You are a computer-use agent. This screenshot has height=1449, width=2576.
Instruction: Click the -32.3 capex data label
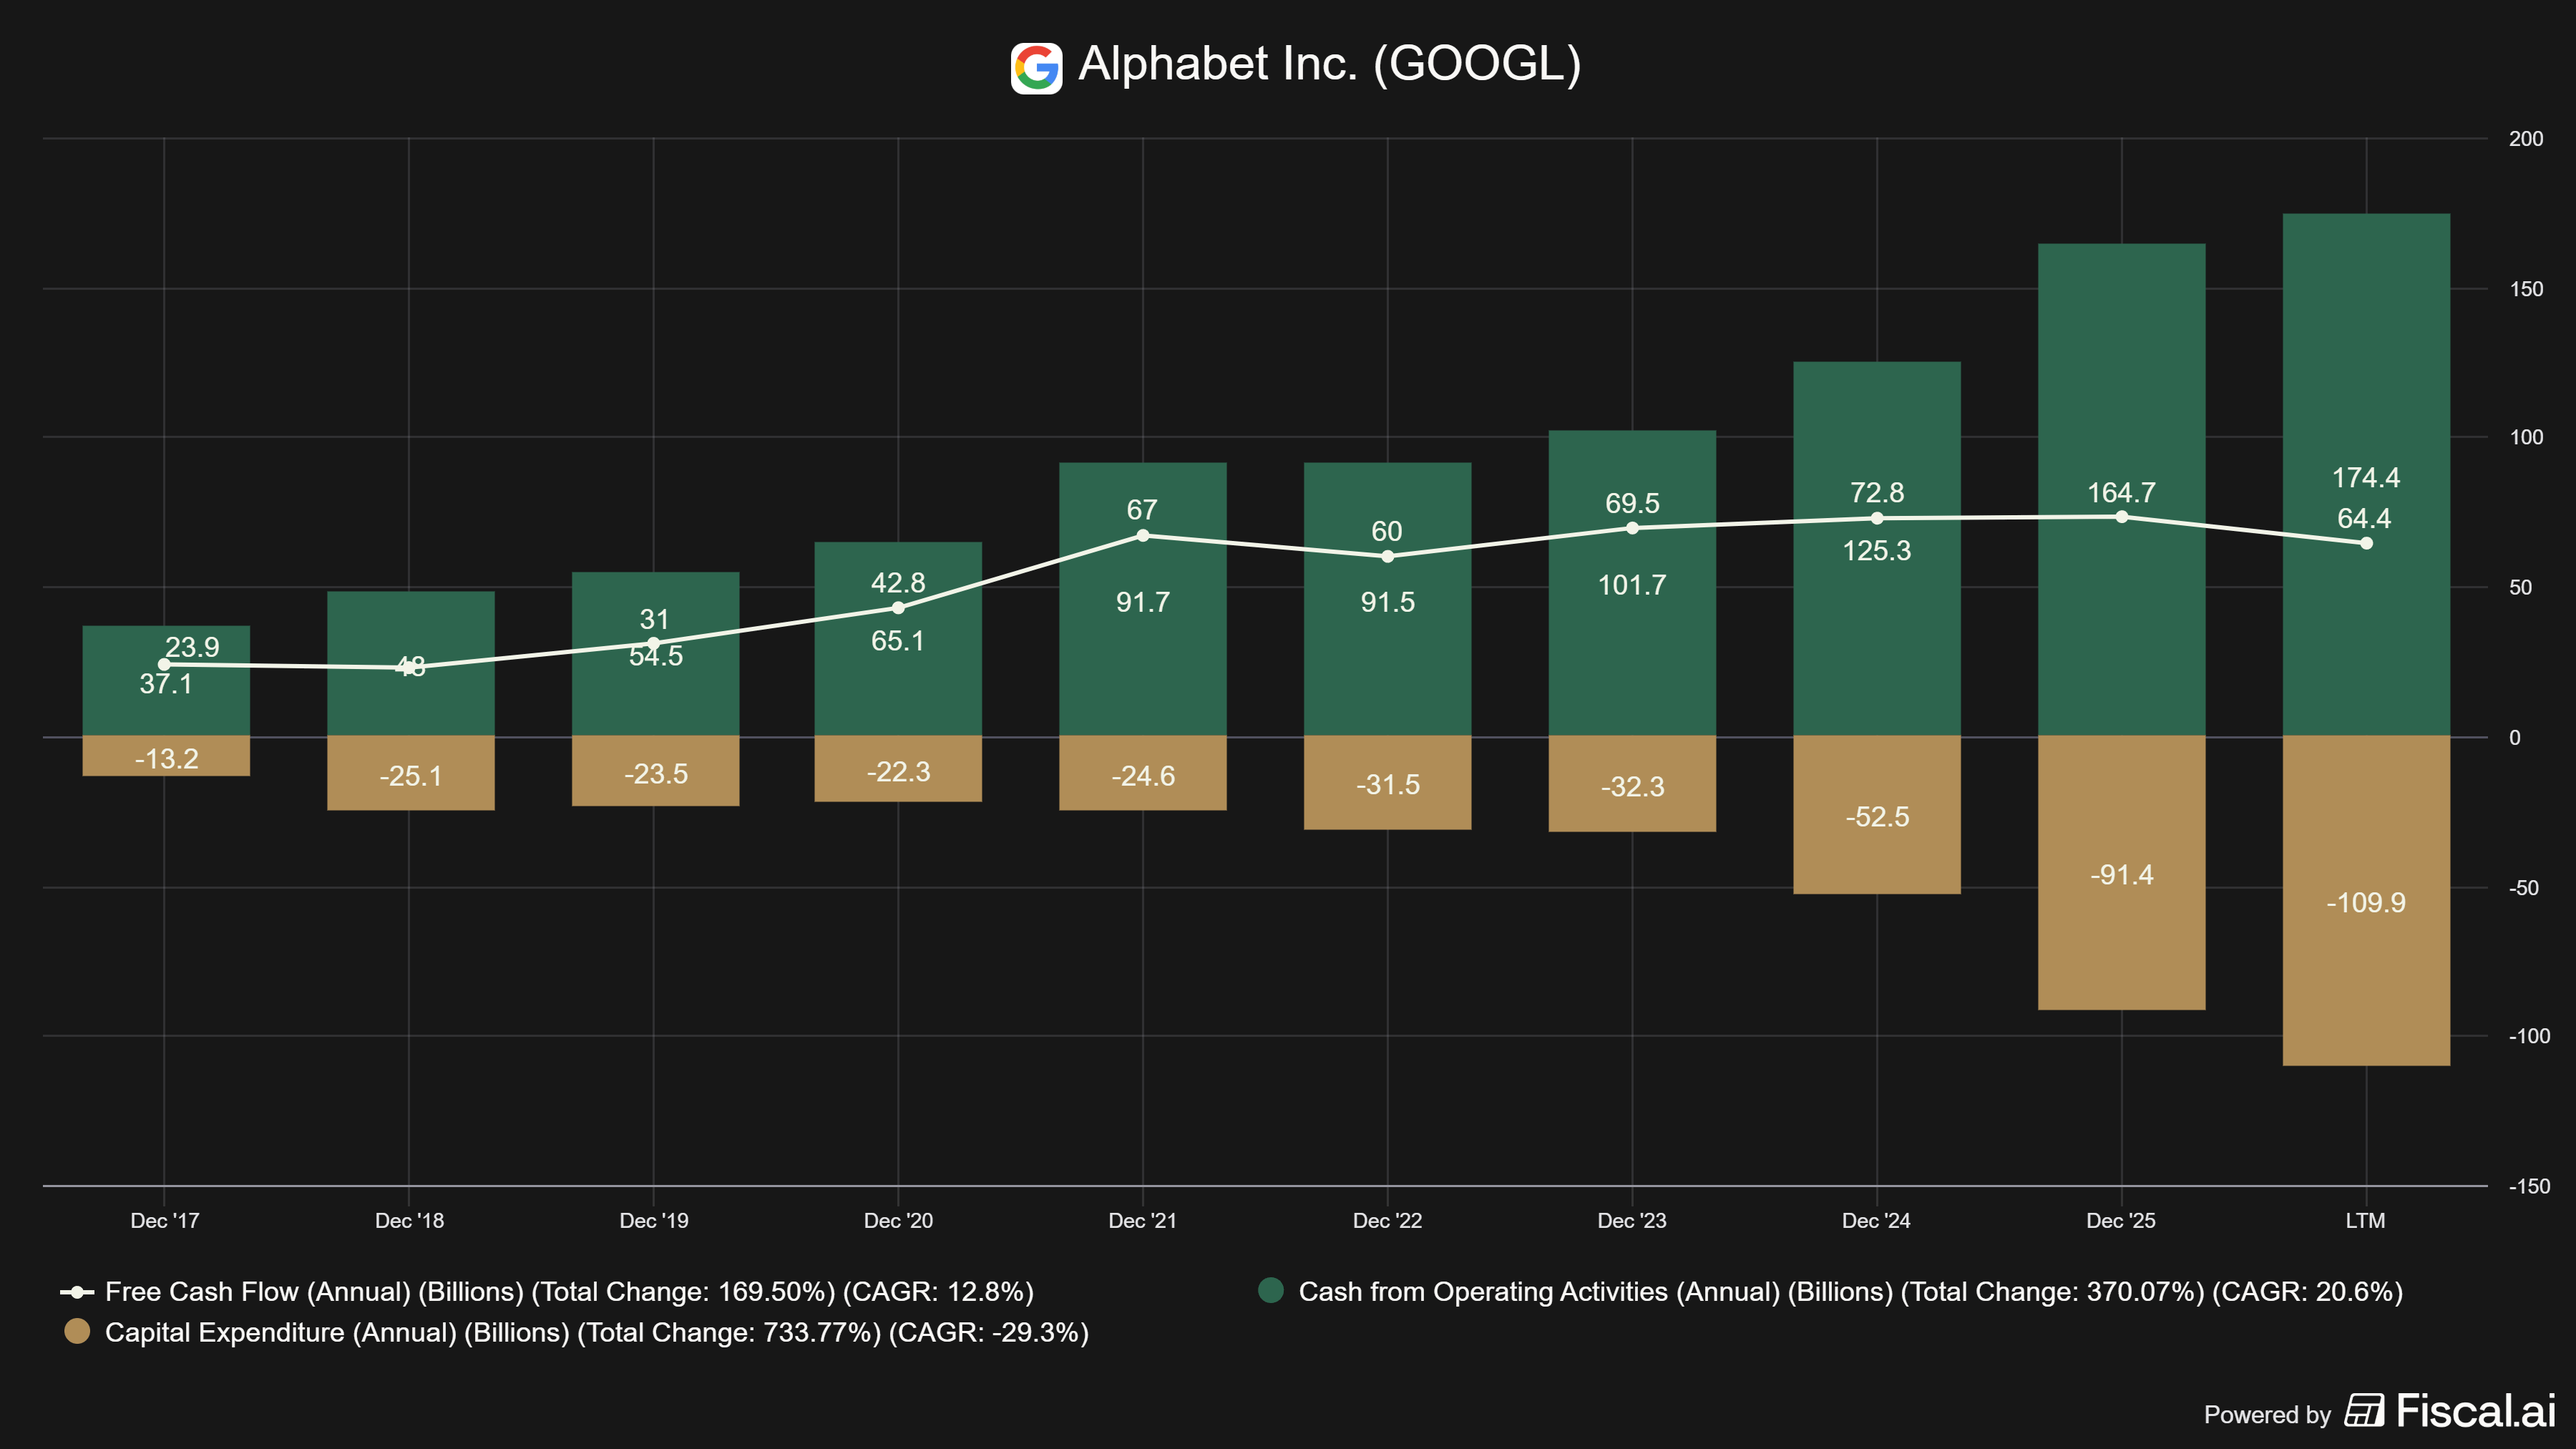[1633, 787]
